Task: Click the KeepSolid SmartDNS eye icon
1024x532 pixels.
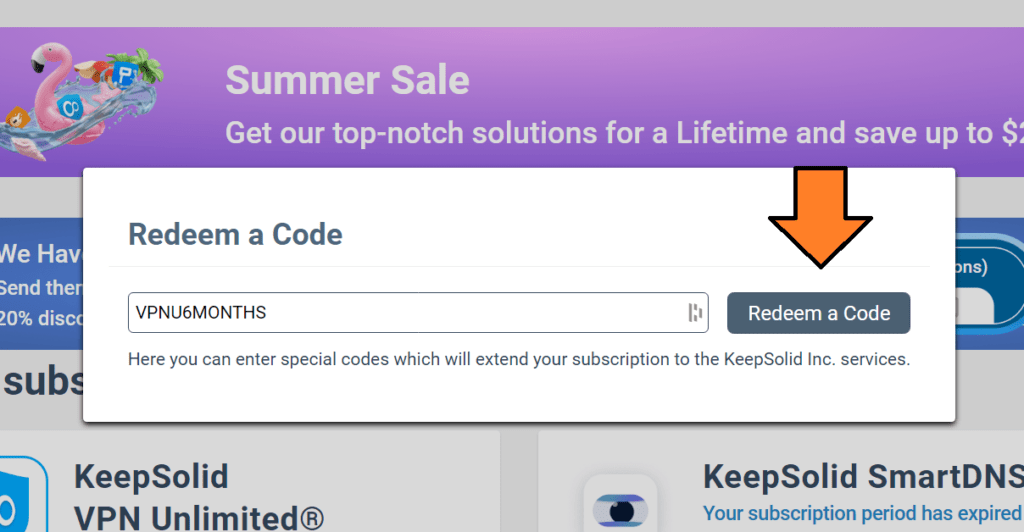Action: (x=620, y=510)
